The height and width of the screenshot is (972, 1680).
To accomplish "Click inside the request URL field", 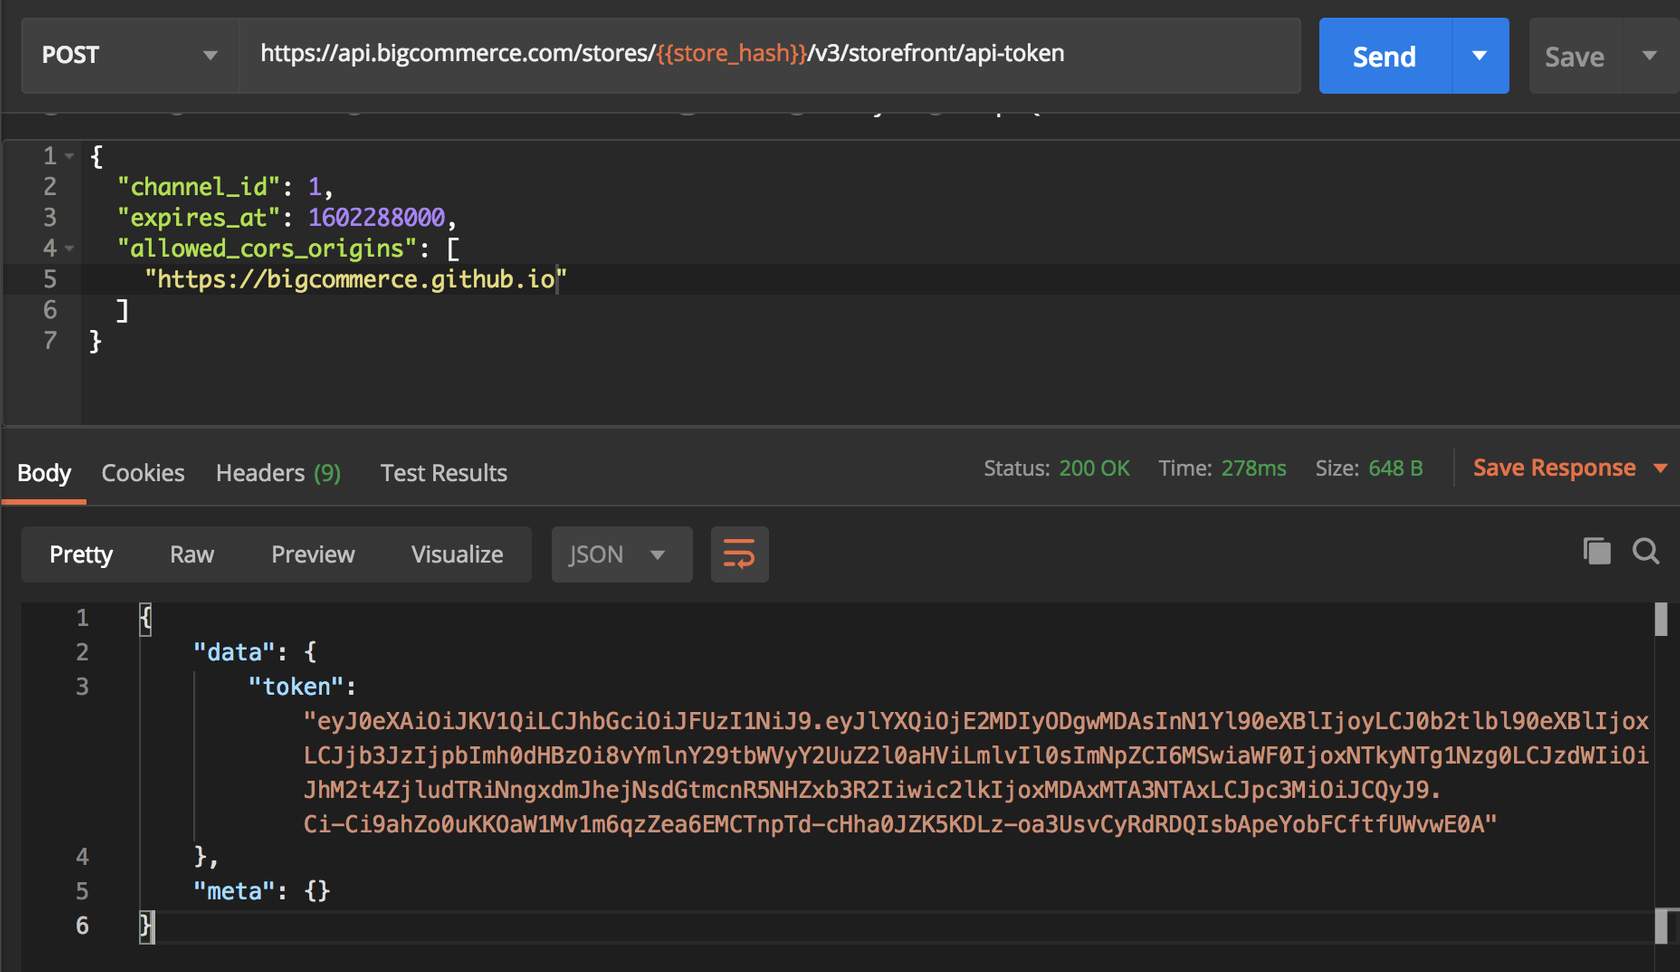I will pyautogui.click(x=660, y=54).
